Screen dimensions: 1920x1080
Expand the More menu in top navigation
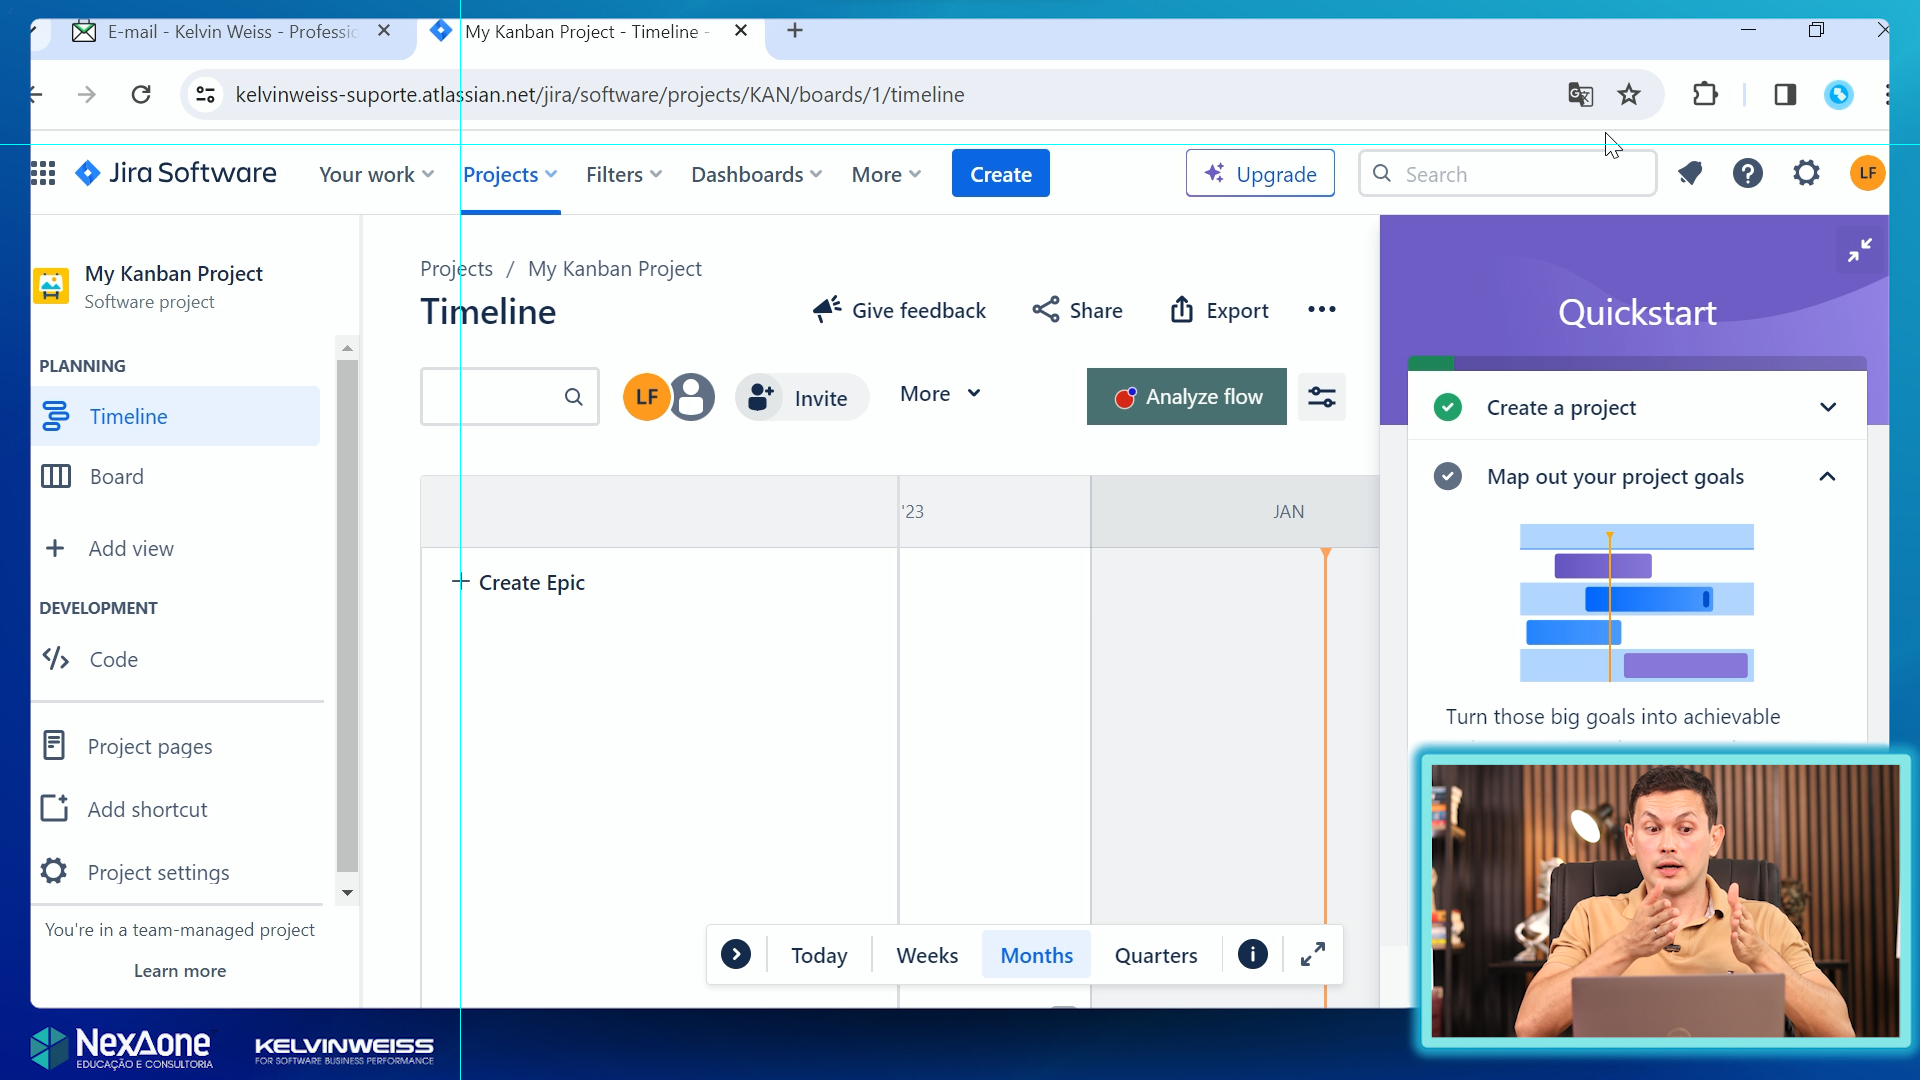(x=886, y=174)
